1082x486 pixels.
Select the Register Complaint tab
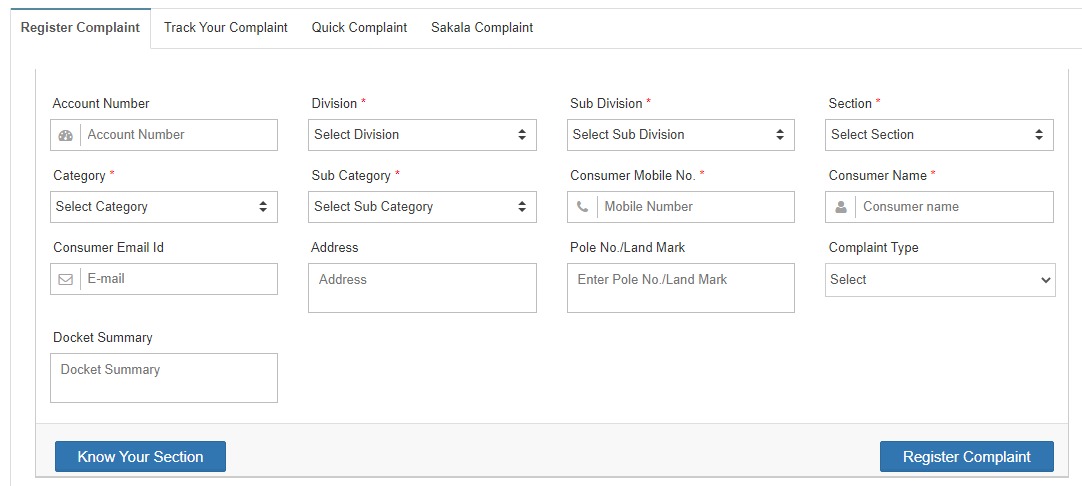coord(80,28)
